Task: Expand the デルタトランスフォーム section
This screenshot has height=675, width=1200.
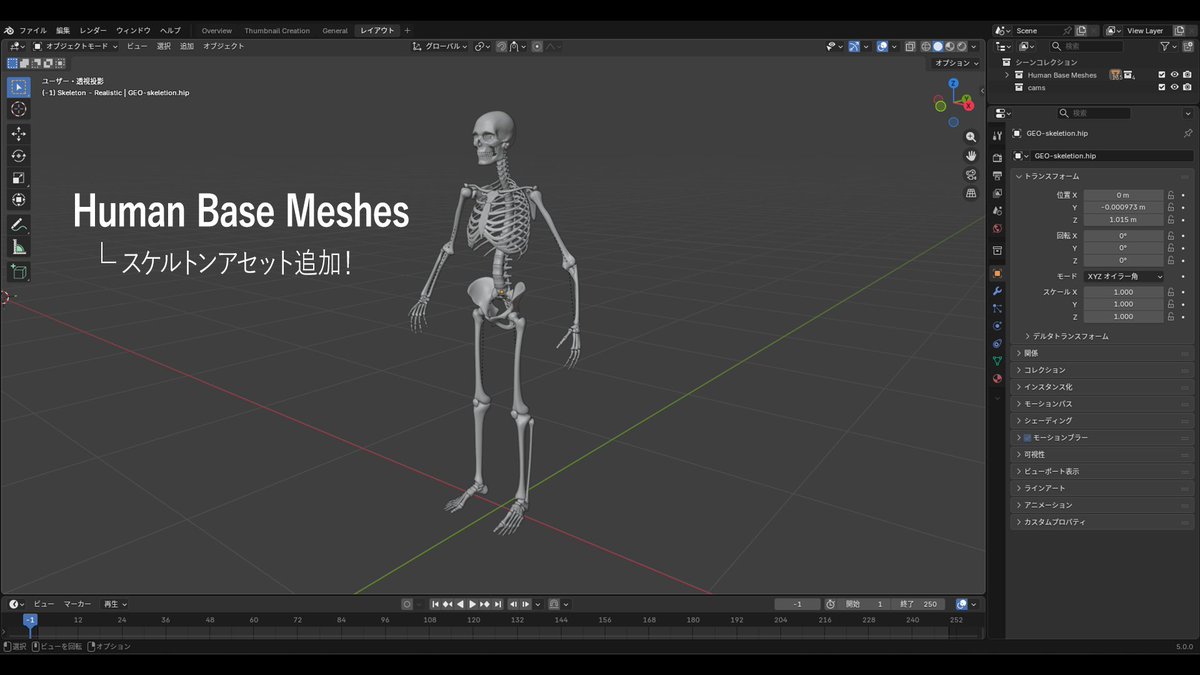Action: [1070, 336]
